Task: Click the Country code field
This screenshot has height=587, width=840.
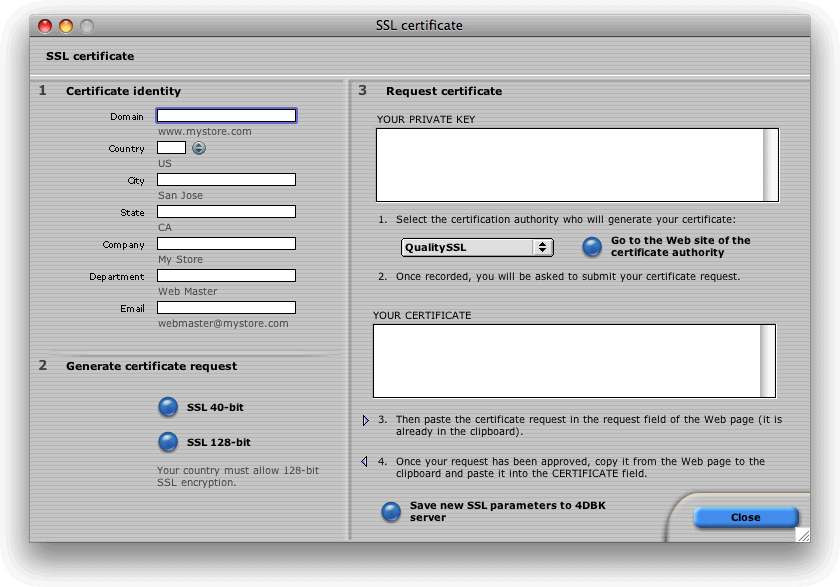Action: pos(171,148)
